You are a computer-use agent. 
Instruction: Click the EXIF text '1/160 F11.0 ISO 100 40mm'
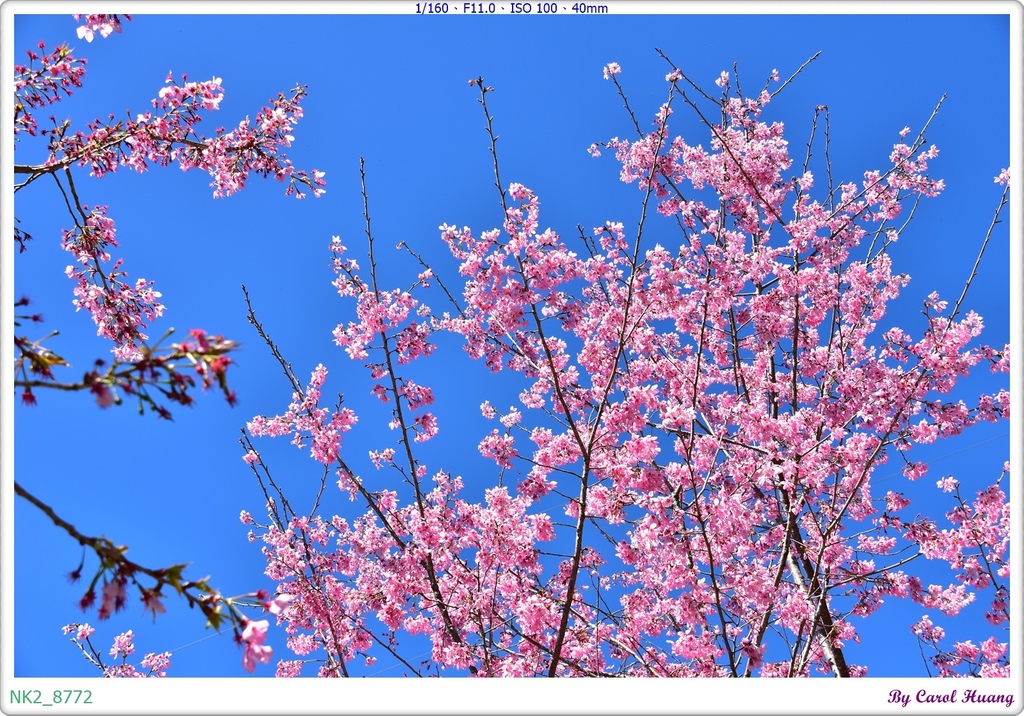pyautogui.click(x=511, y=8)
